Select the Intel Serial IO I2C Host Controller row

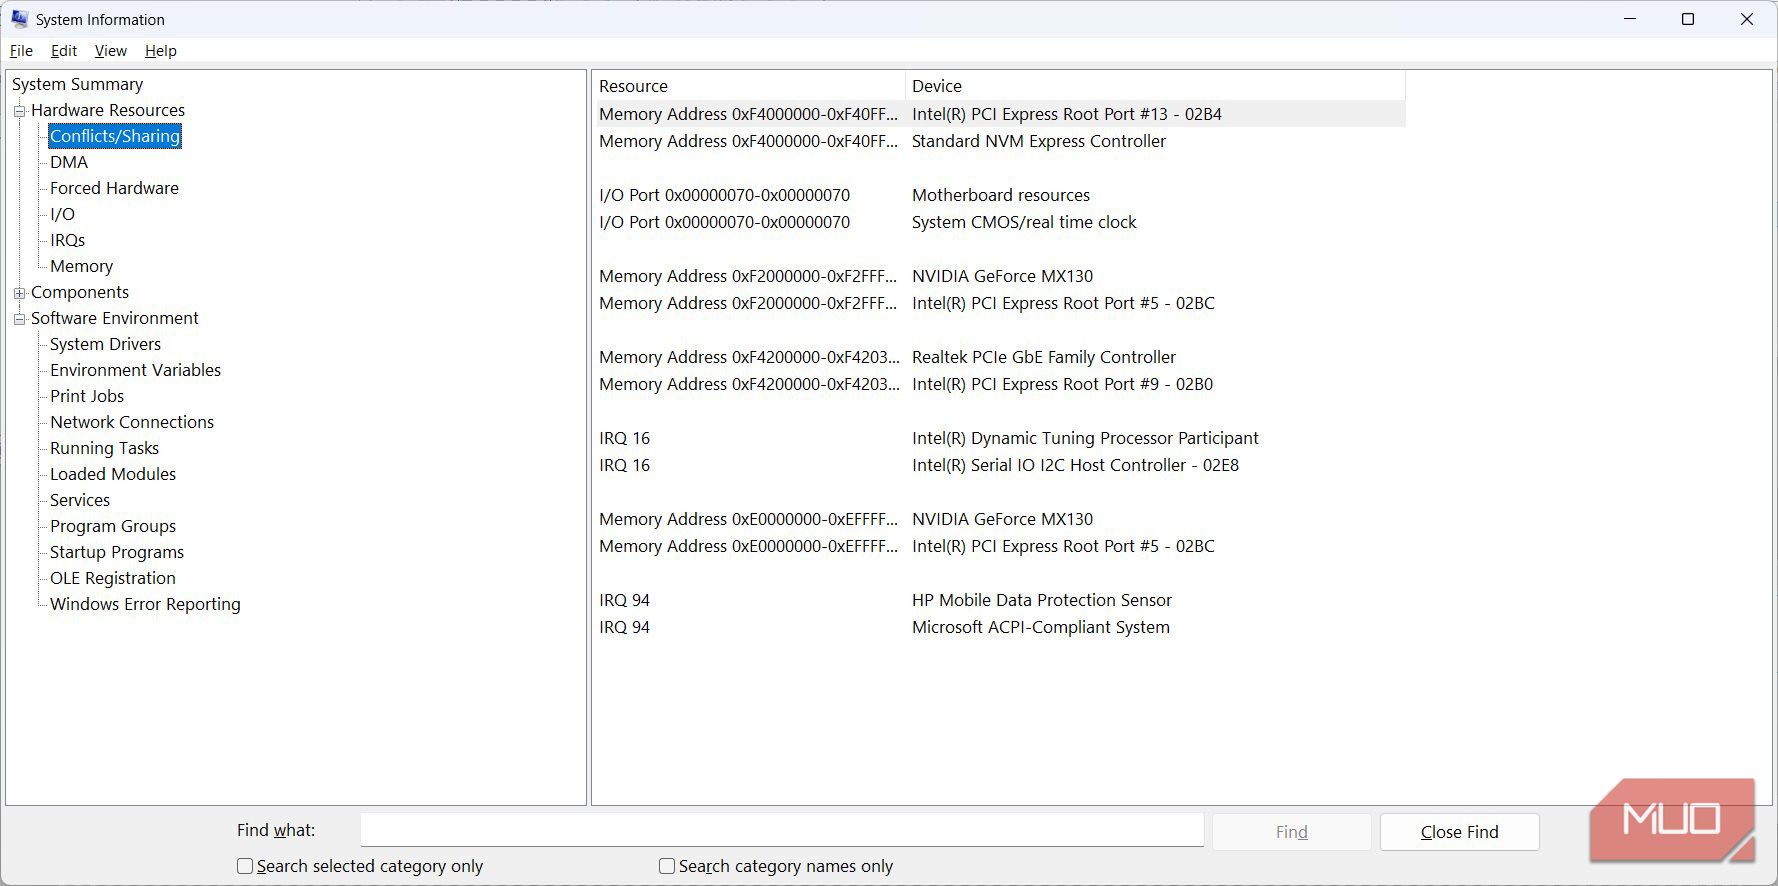(x=1000, y=465)
